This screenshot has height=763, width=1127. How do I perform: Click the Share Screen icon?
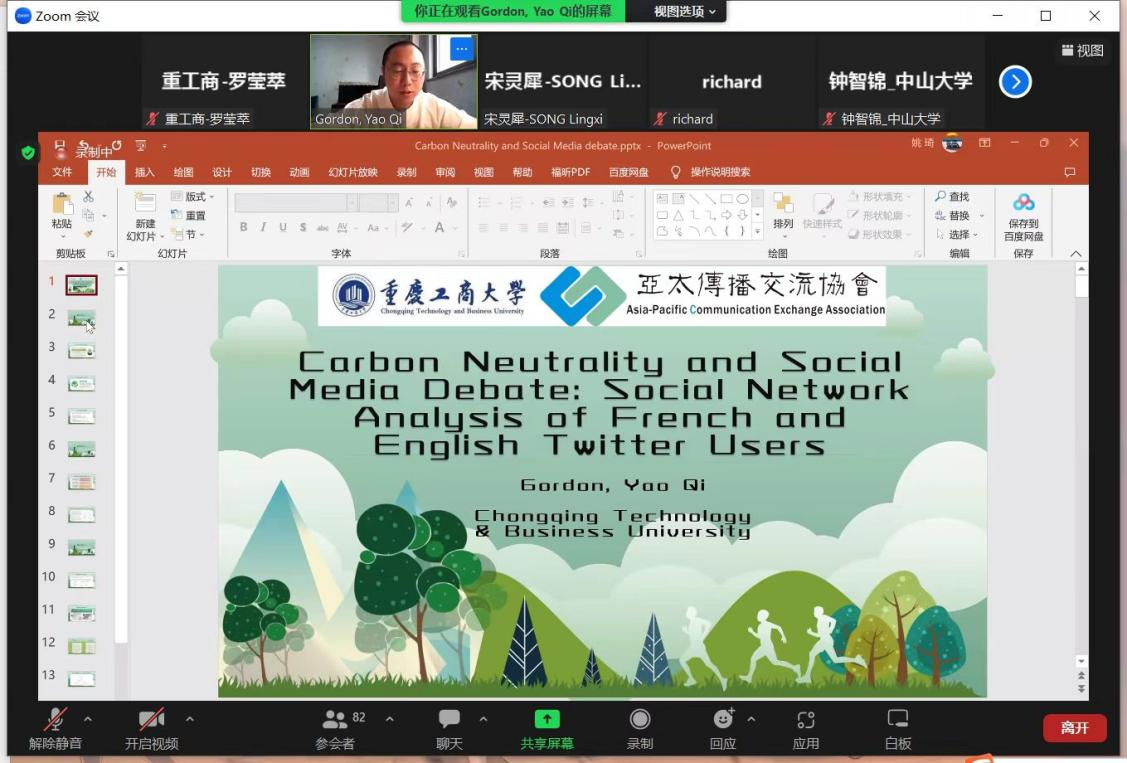pyautogui.click(x=547, y=720)
